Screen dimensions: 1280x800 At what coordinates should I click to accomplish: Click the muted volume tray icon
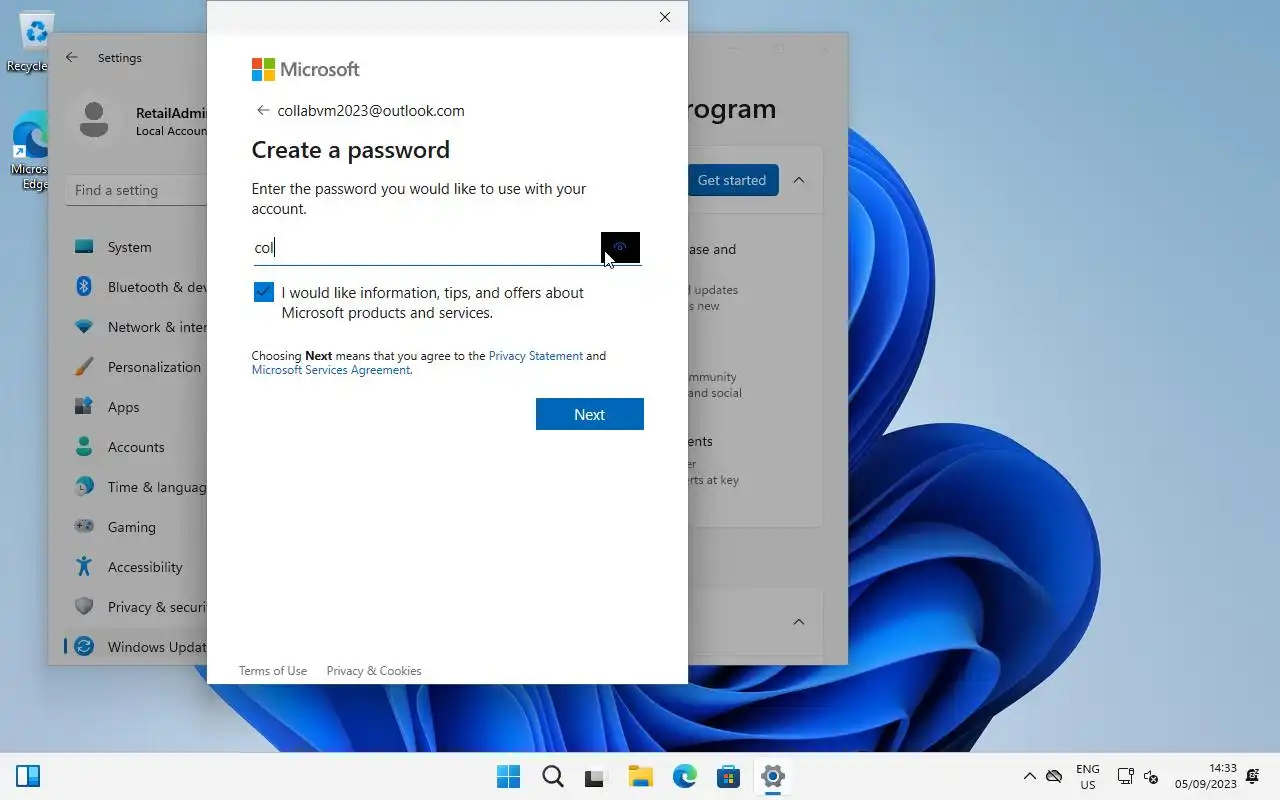pyautogui.click(x=1151, y=777)
